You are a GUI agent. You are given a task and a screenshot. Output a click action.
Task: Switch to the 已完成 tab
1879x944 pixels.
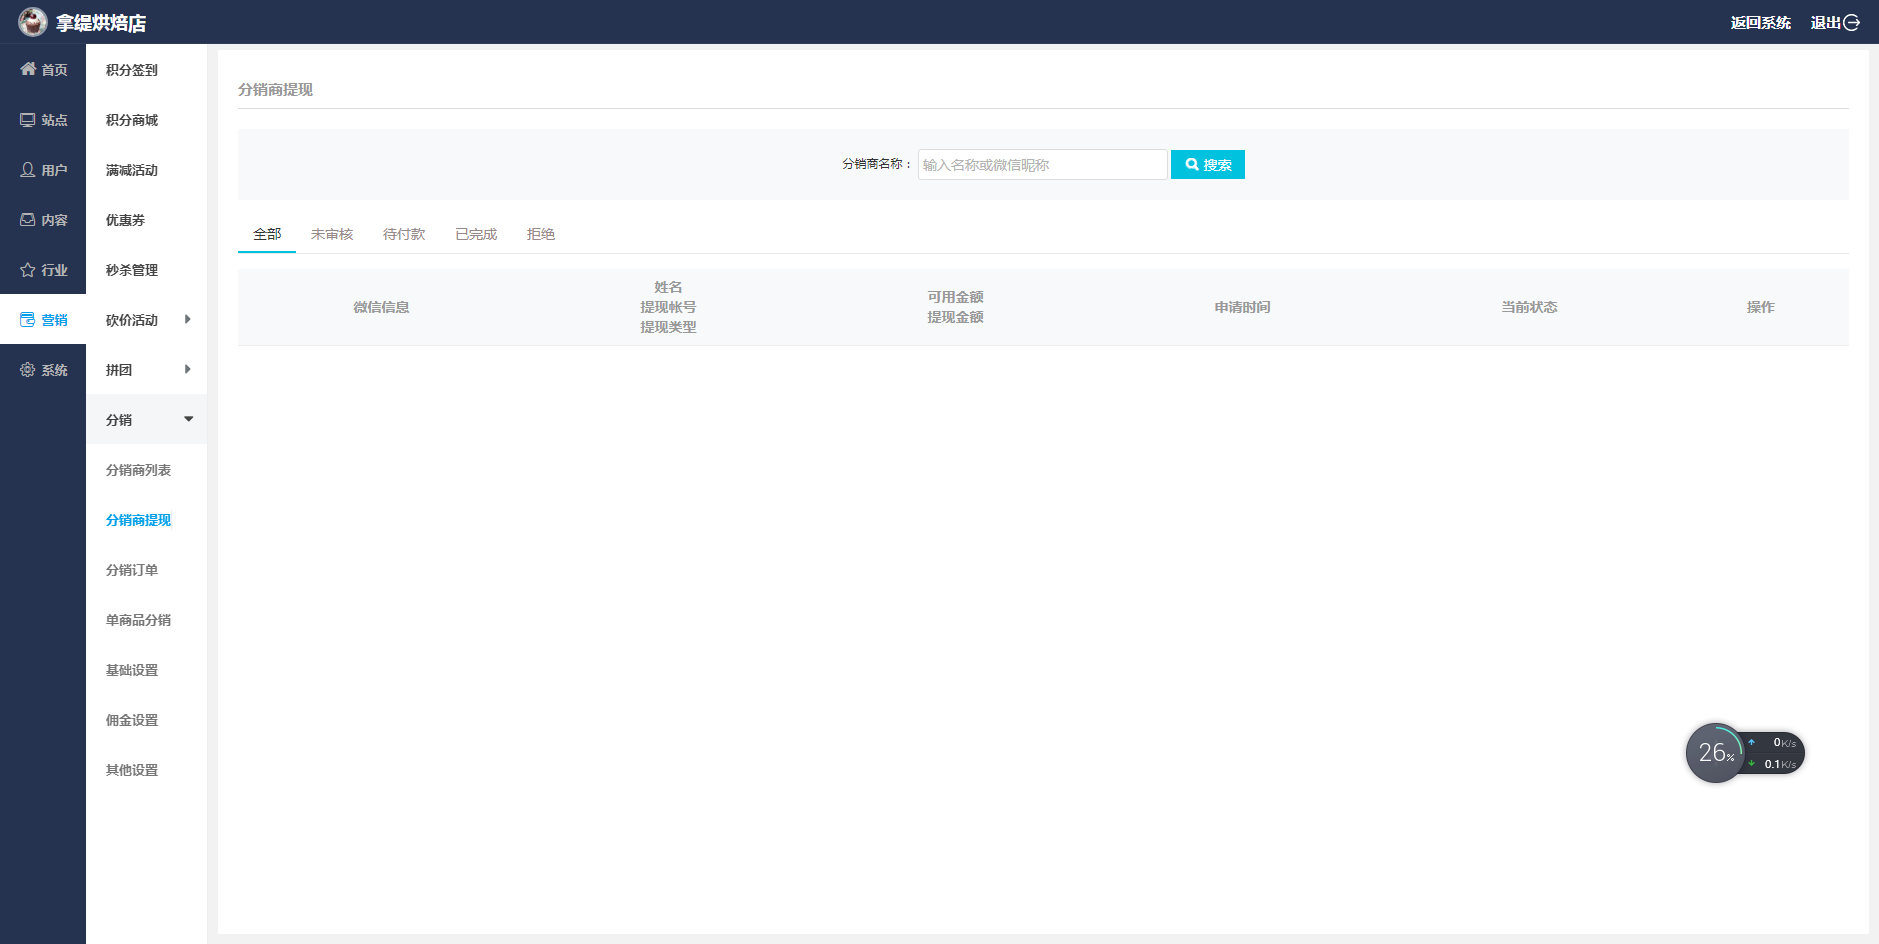[476, 234]
